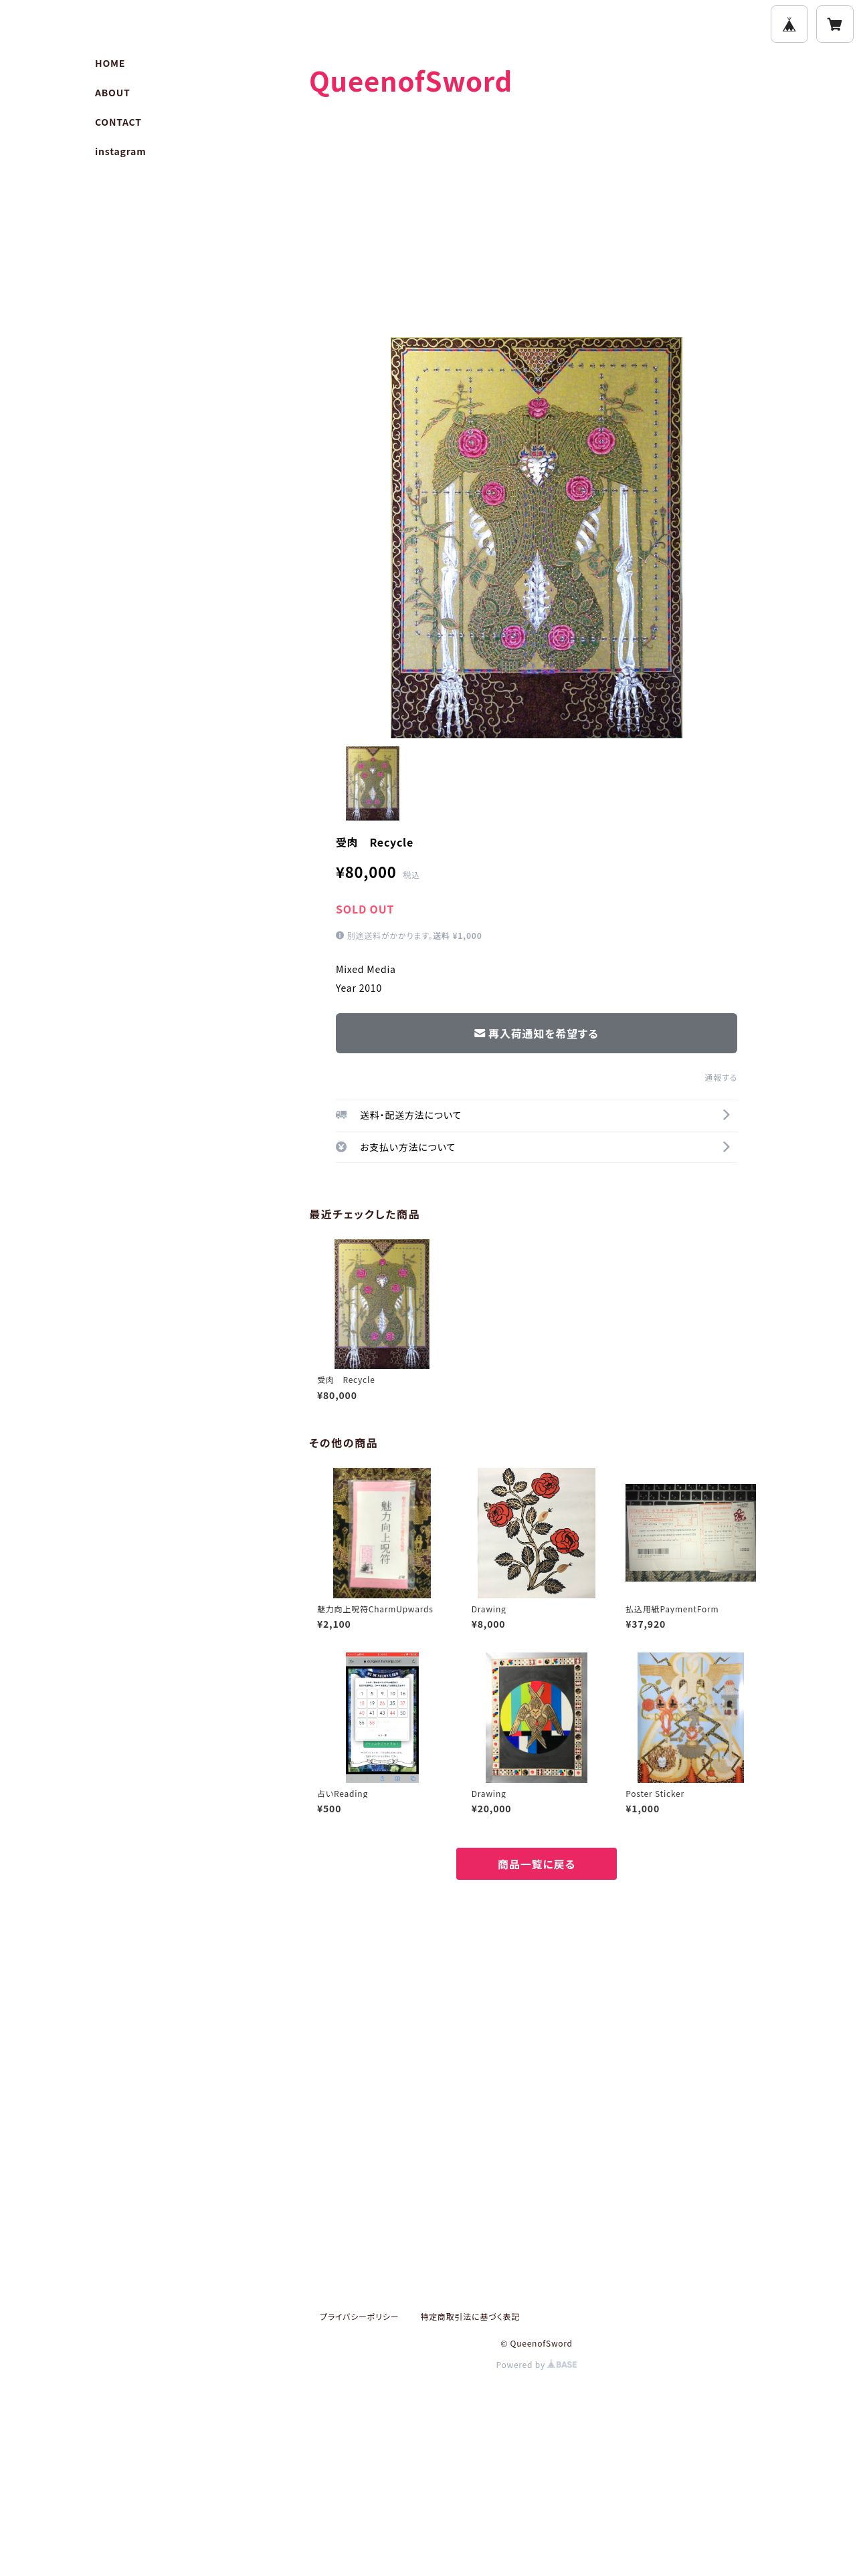Click the BASE tent logo icon
The height and width of the screenshot is (2576, 859).
789,24
